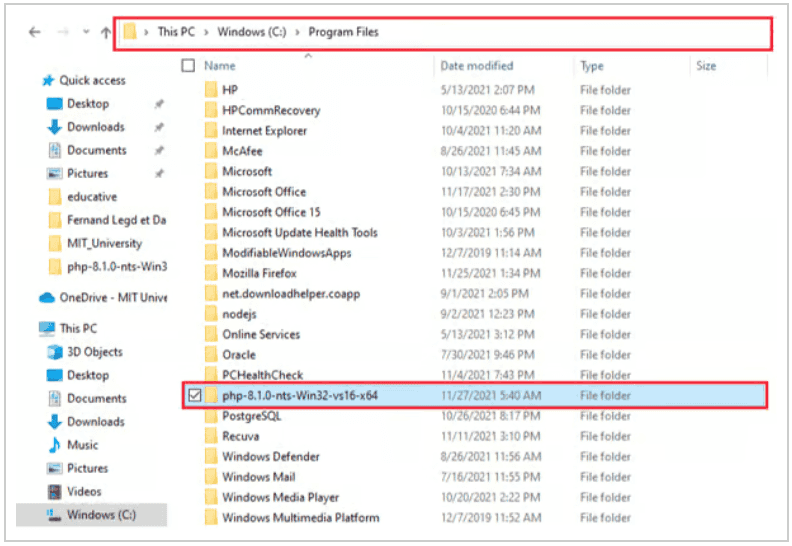Select the OneDrive cloud icon
Image resolution: width=792 pixels, height=546 pixels.
(46, 298)
